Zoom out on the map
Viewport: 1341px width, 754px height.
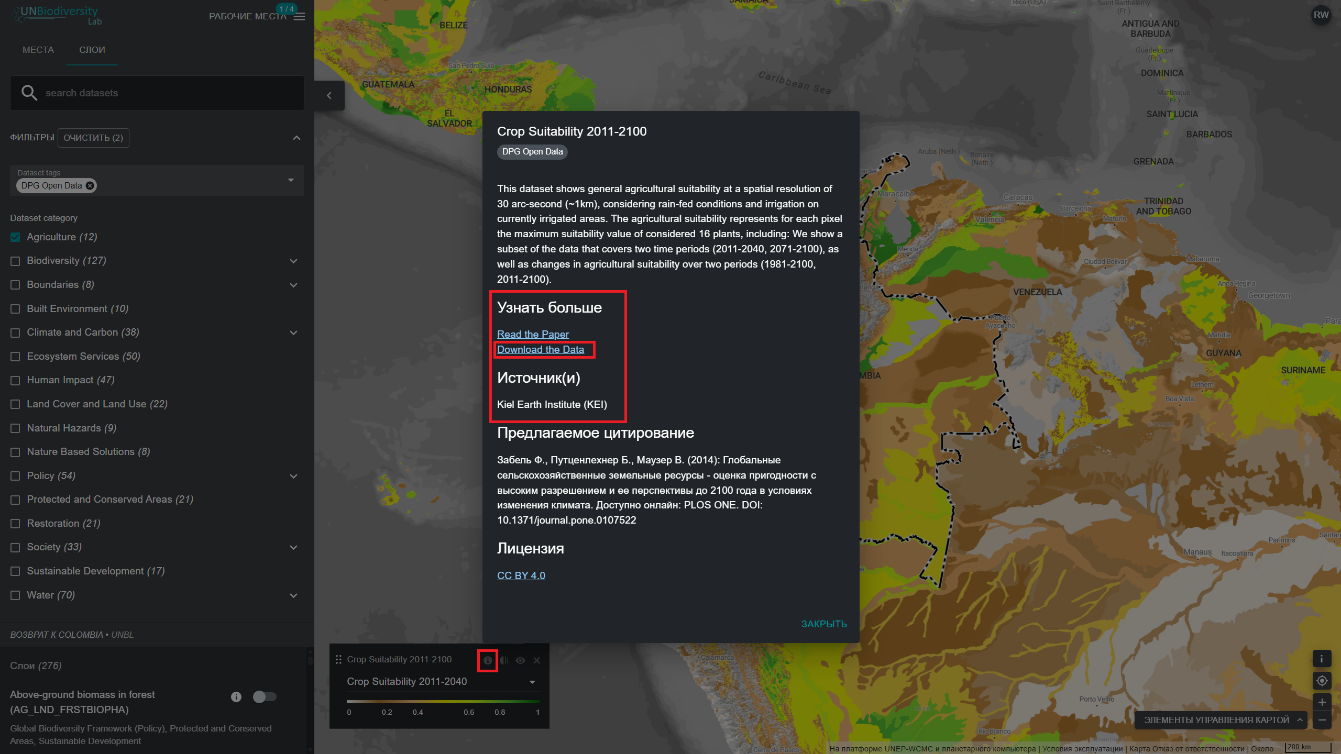coord(1322,720)
